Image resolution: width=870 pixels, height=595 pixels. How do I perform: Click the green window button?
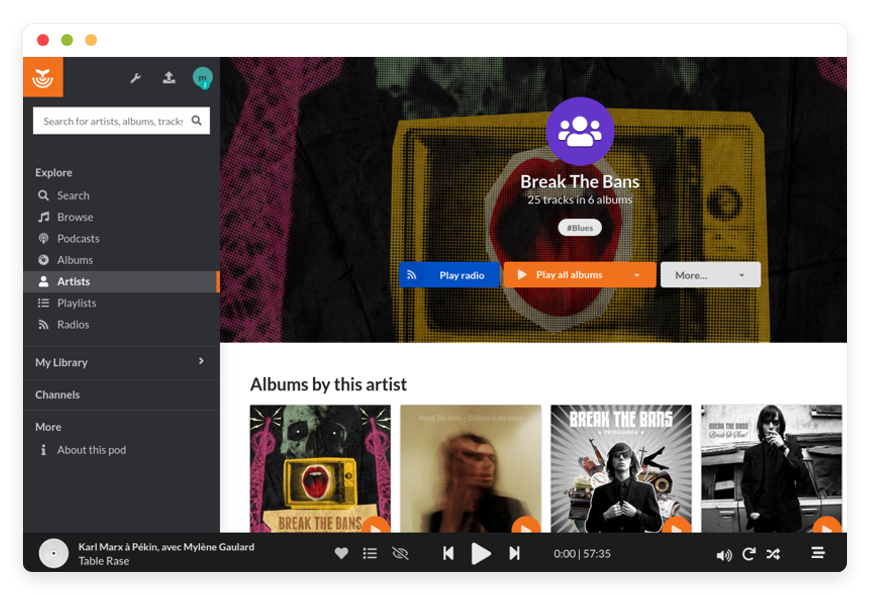coord(67,40)
